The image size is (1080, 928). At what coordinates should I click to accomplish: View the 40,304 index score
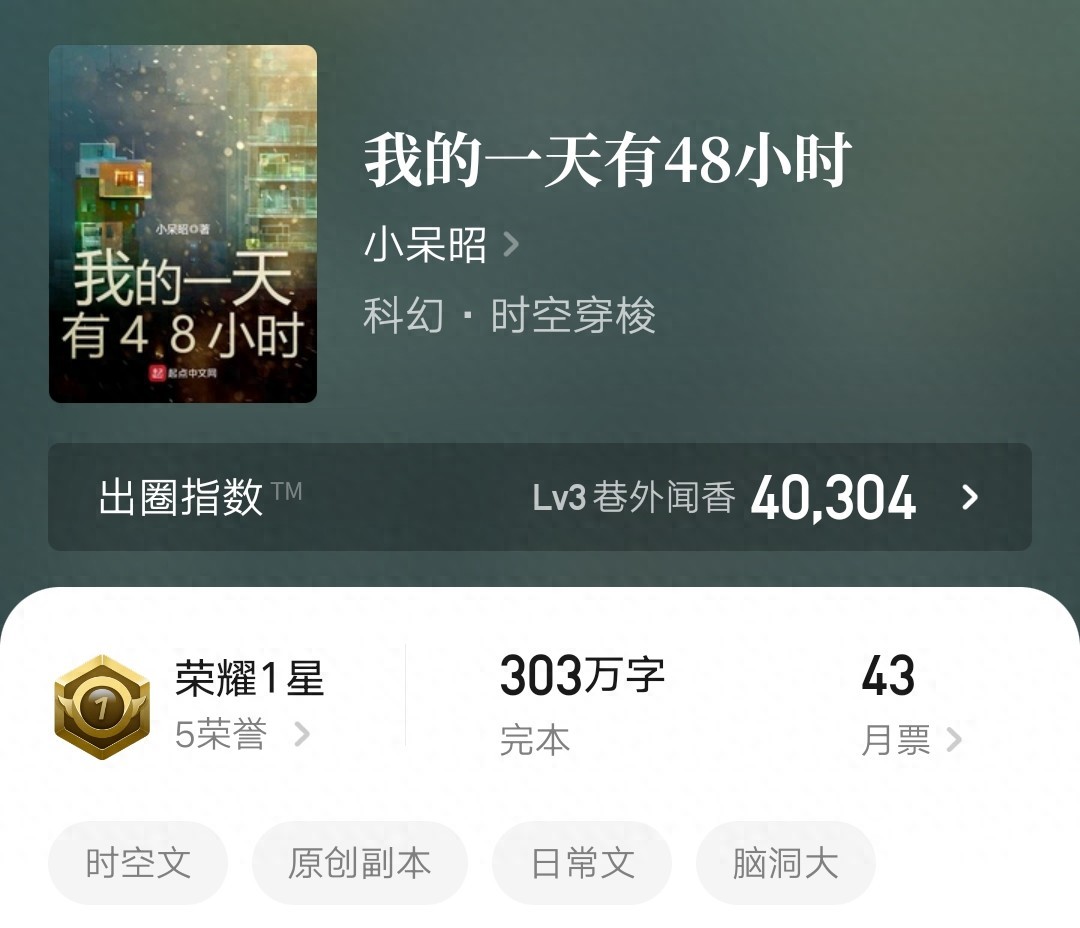(833, 498)
